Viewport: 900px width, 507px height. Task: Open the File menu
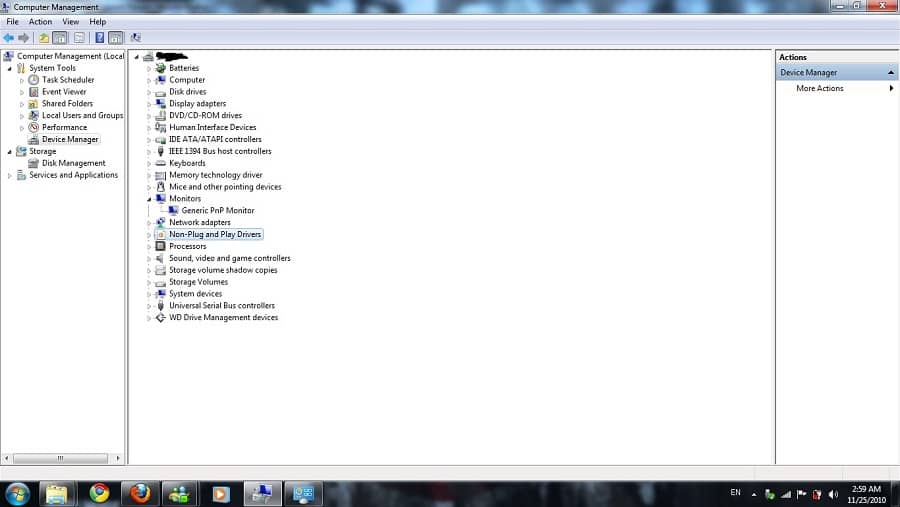coord(13,22)
